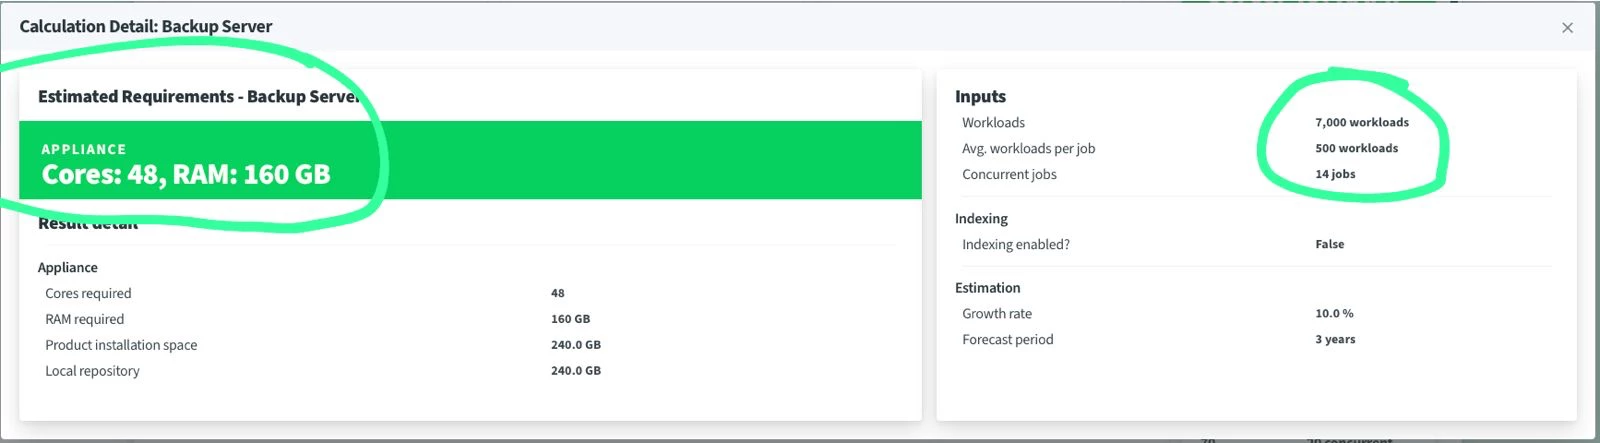Click the 'Growth rate' label
This screenshot has width=1600, height=443.
[x=996, y=314]
